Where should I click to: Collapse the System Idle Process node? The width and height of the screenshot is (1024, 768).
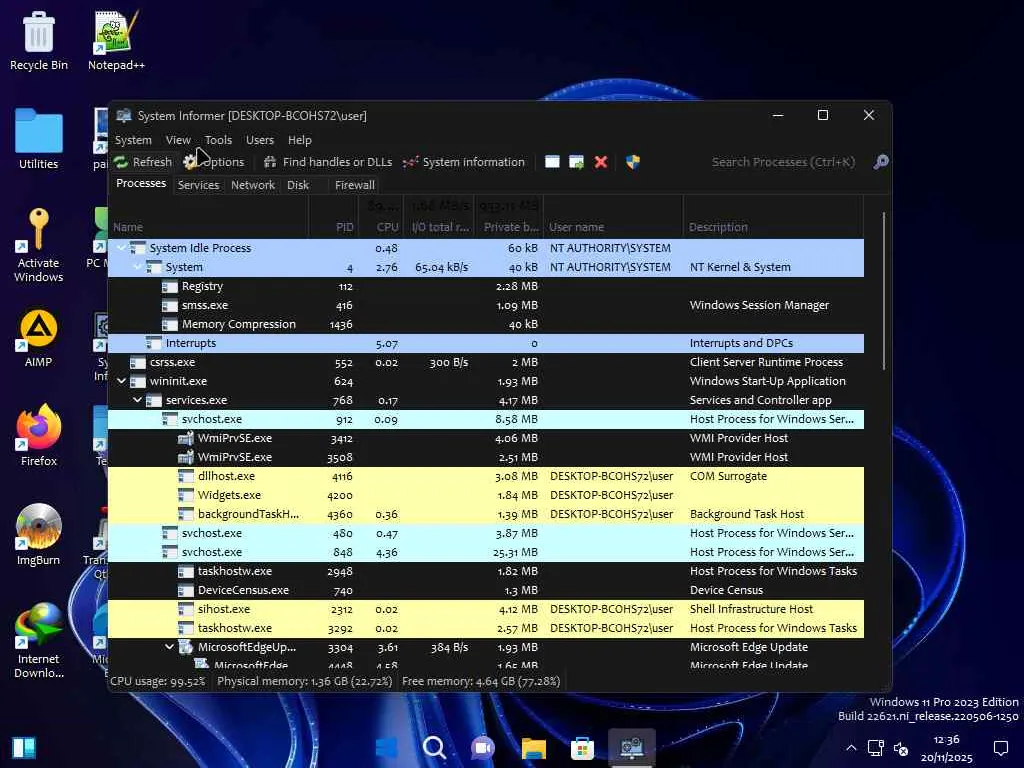click(121, 248)
